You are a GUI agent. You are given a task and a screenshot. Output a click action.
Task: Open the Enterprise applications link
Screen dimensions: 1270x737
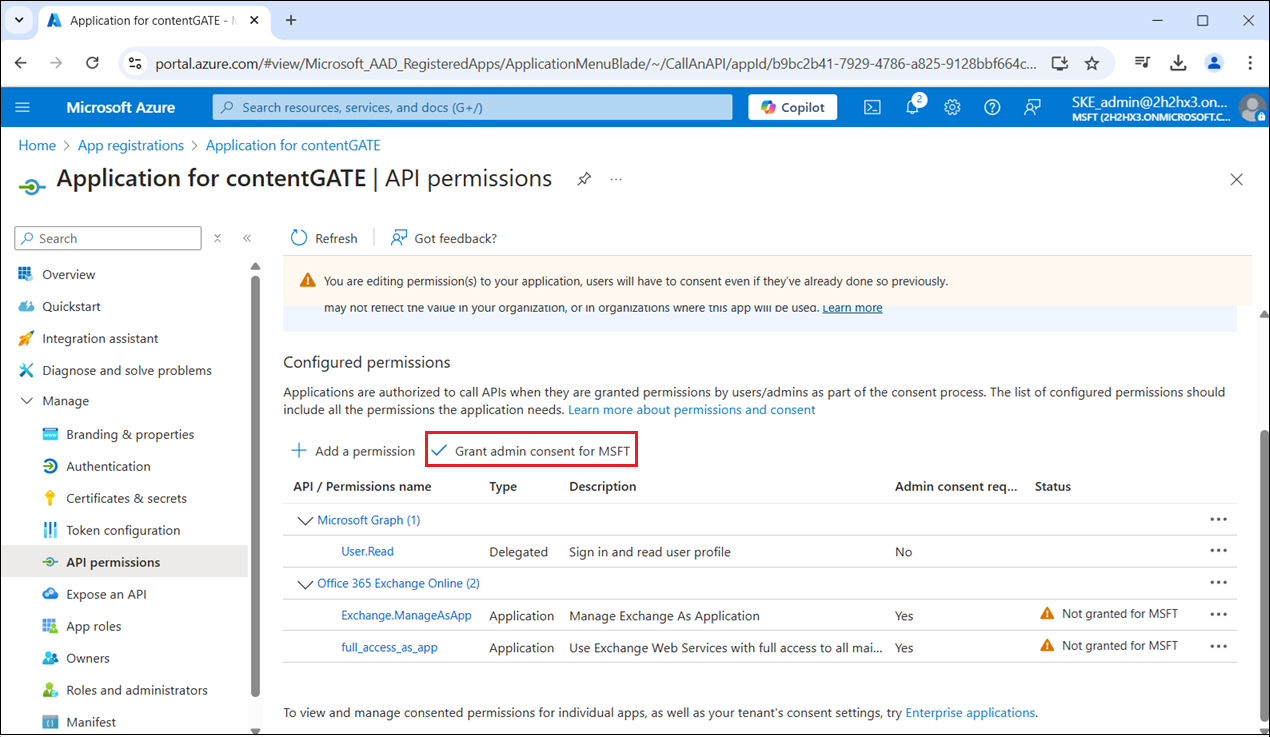969,713
